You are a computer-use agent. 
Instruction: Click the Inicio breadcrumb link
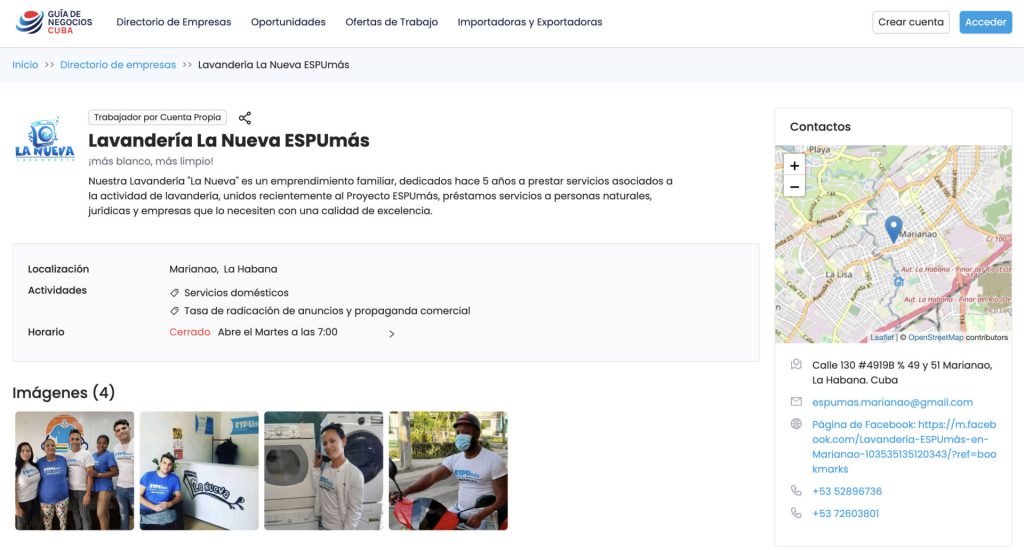point(25,65)
